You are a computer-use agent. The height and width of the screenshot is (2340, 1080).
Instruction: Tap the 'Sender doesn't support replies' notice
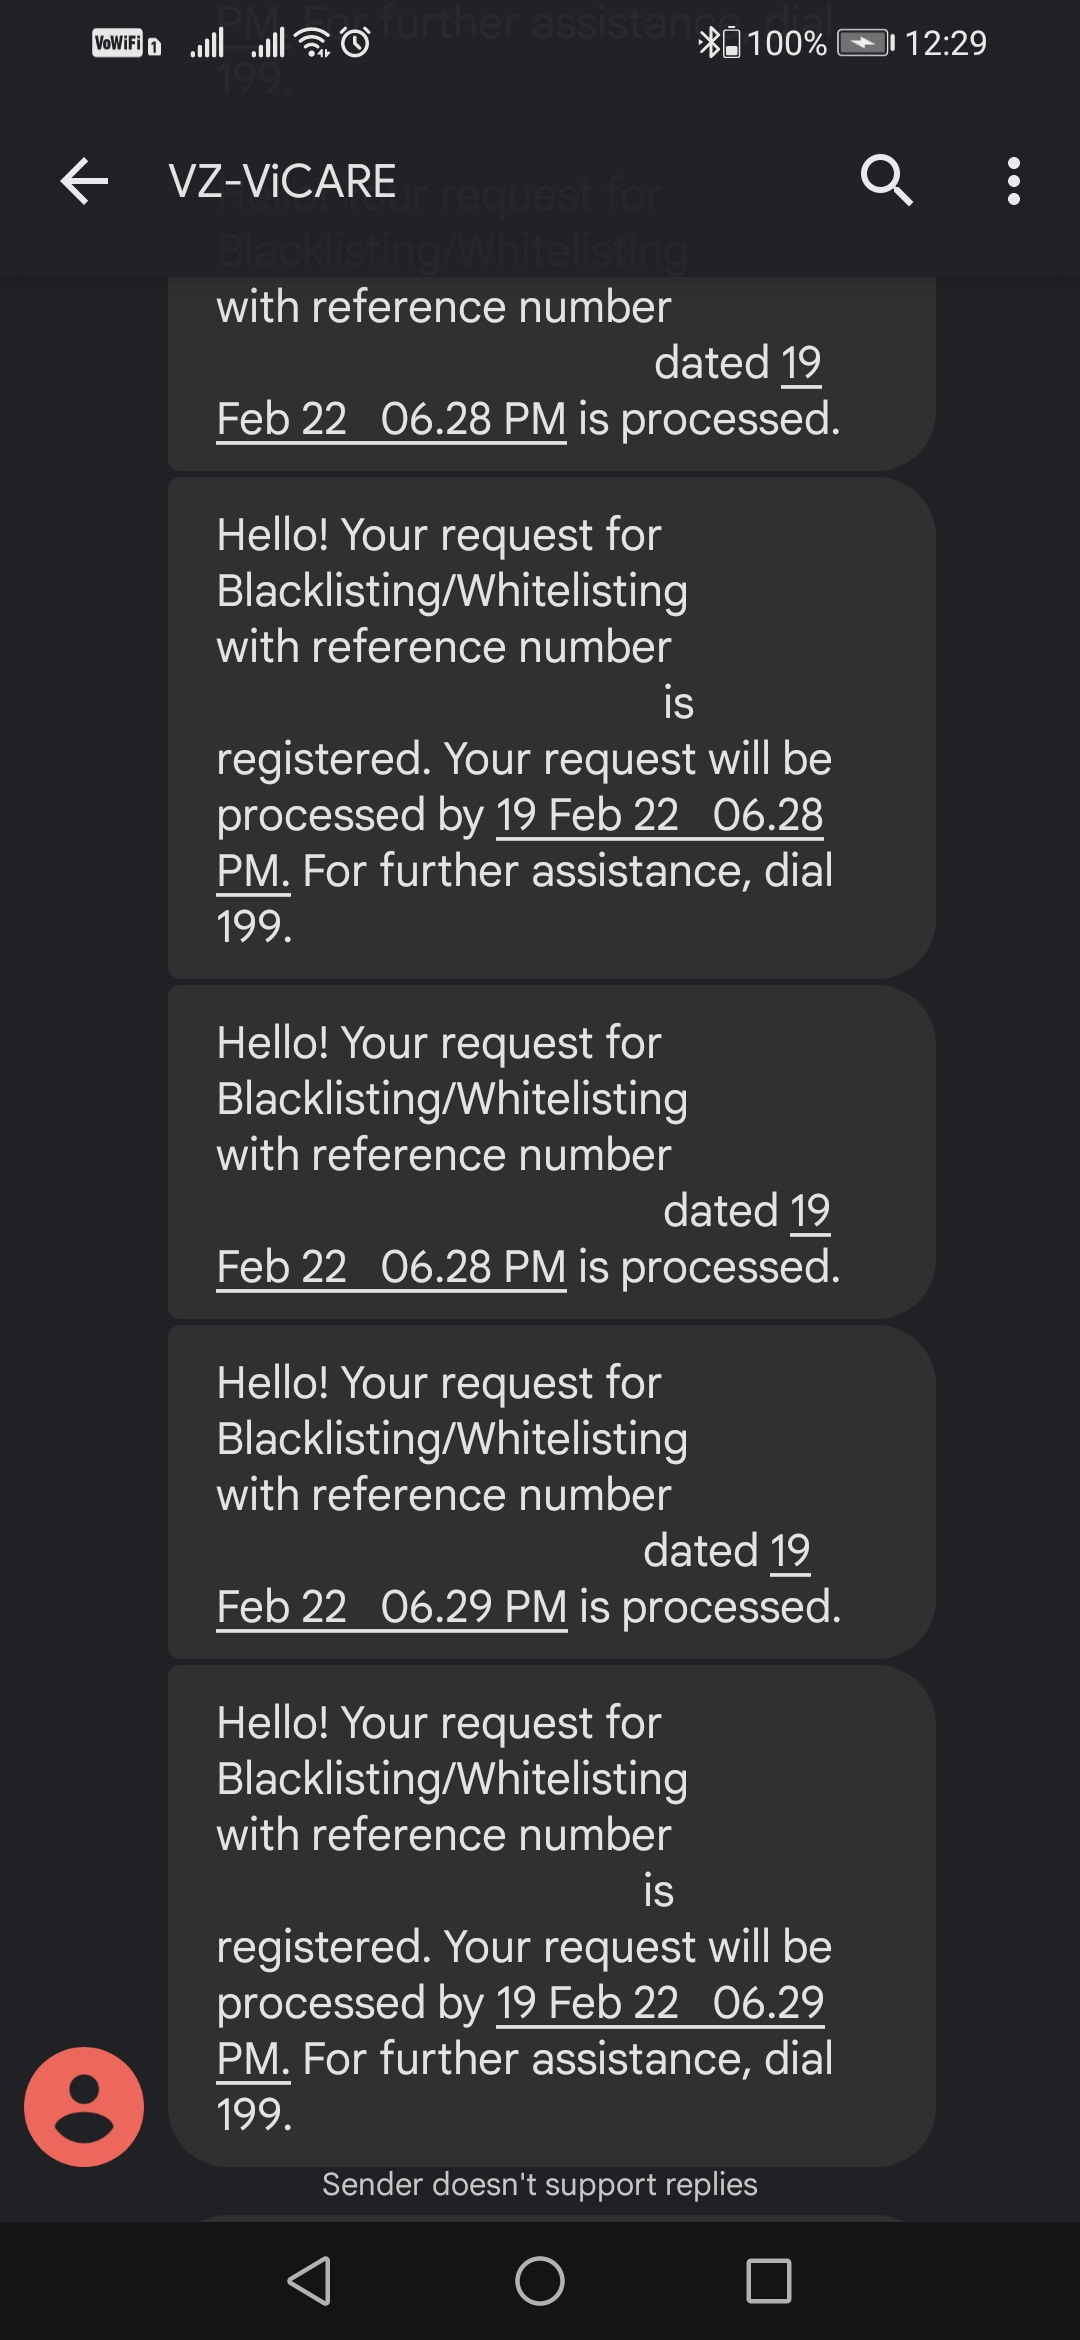coord(540,2184)
